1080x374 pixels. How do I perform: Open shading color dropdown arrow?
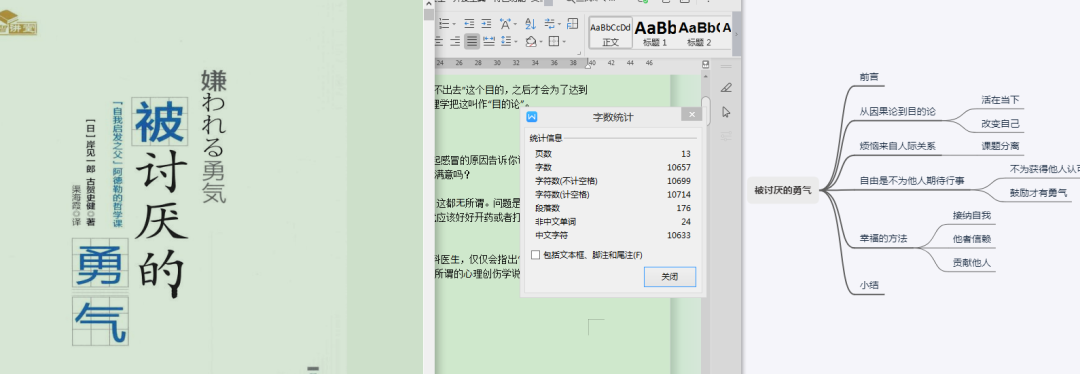click(541, 41)
